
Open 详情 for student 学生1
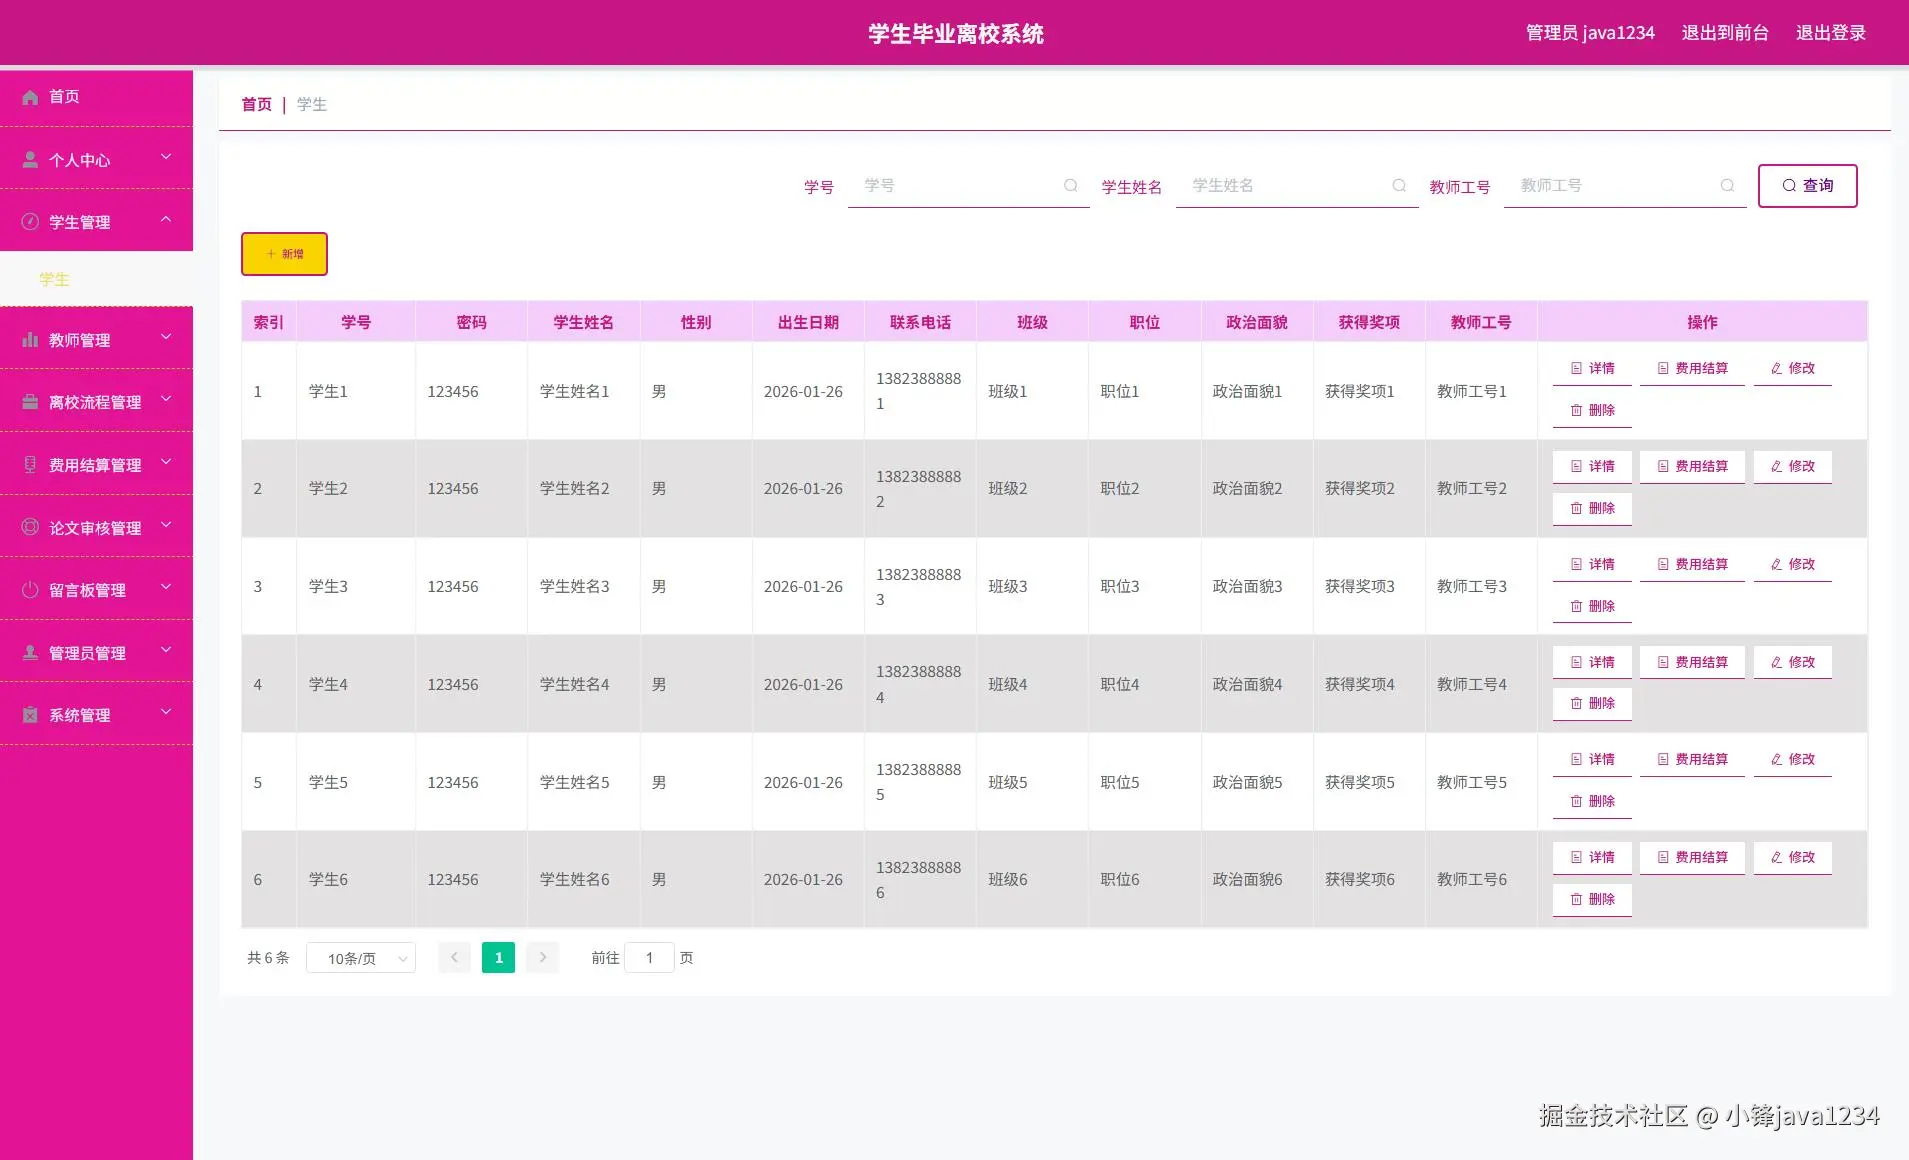click(x=1592, y=368)
